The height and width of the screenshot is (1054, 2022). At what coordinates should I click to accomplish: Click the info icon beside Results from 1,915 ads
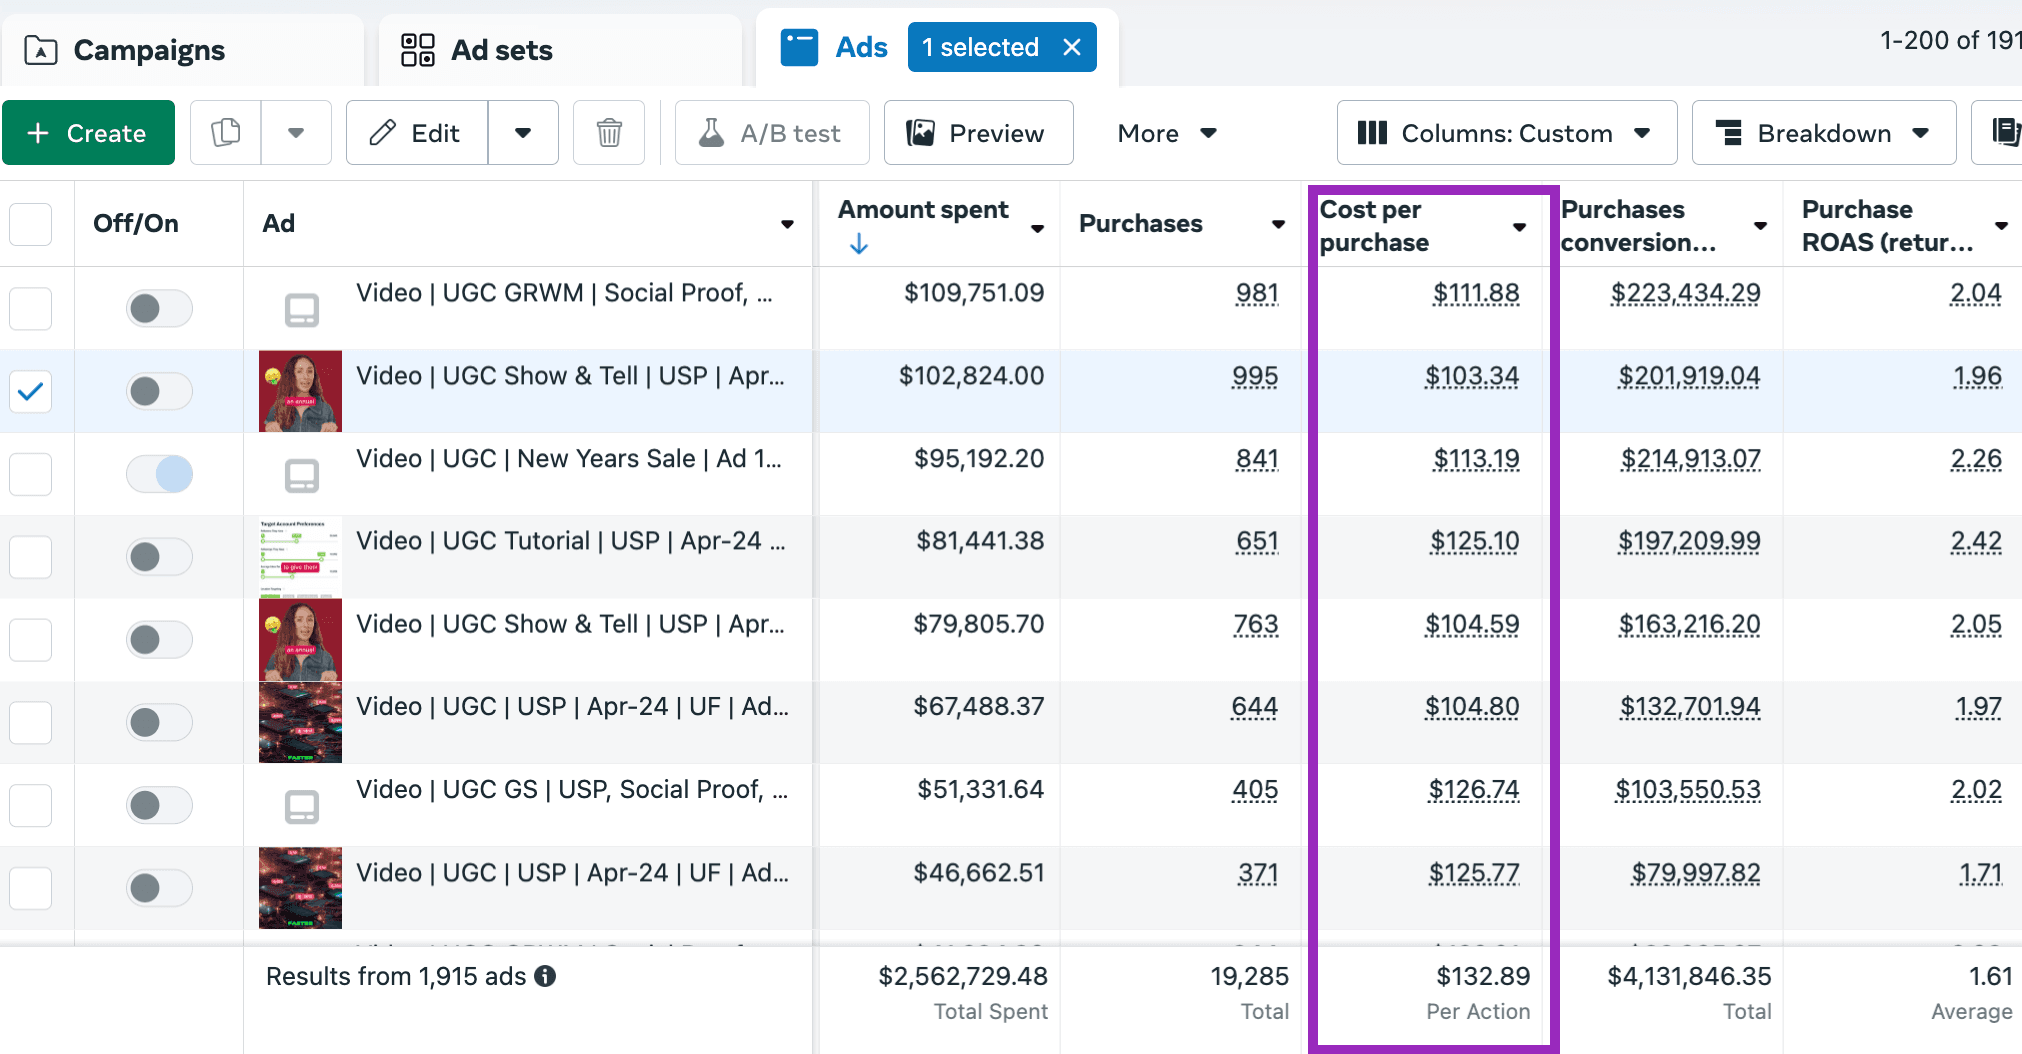pyautogui.click(x=545, y=976)
